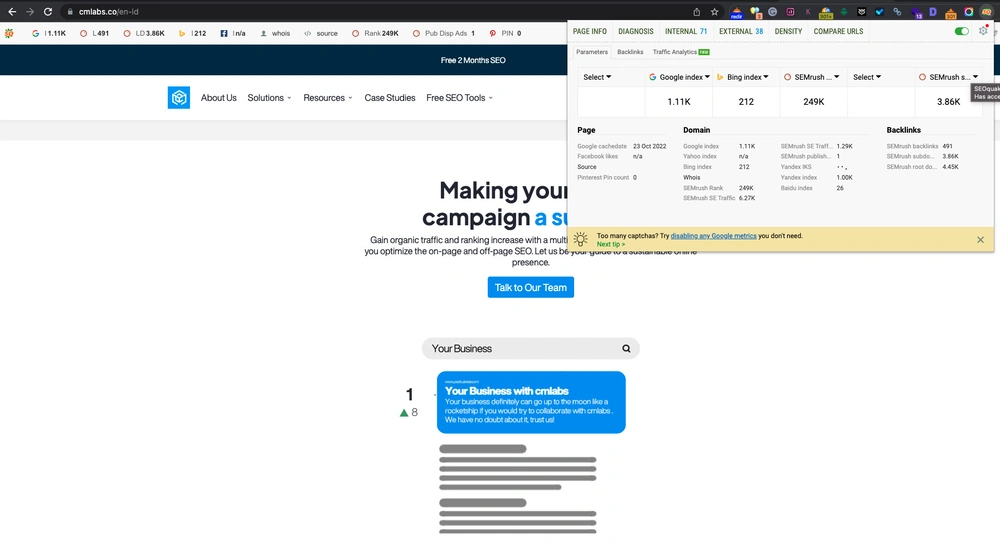The image size is (1000, 542).
Task: Click the SEMrush links L 491 item
Action: 94,33
